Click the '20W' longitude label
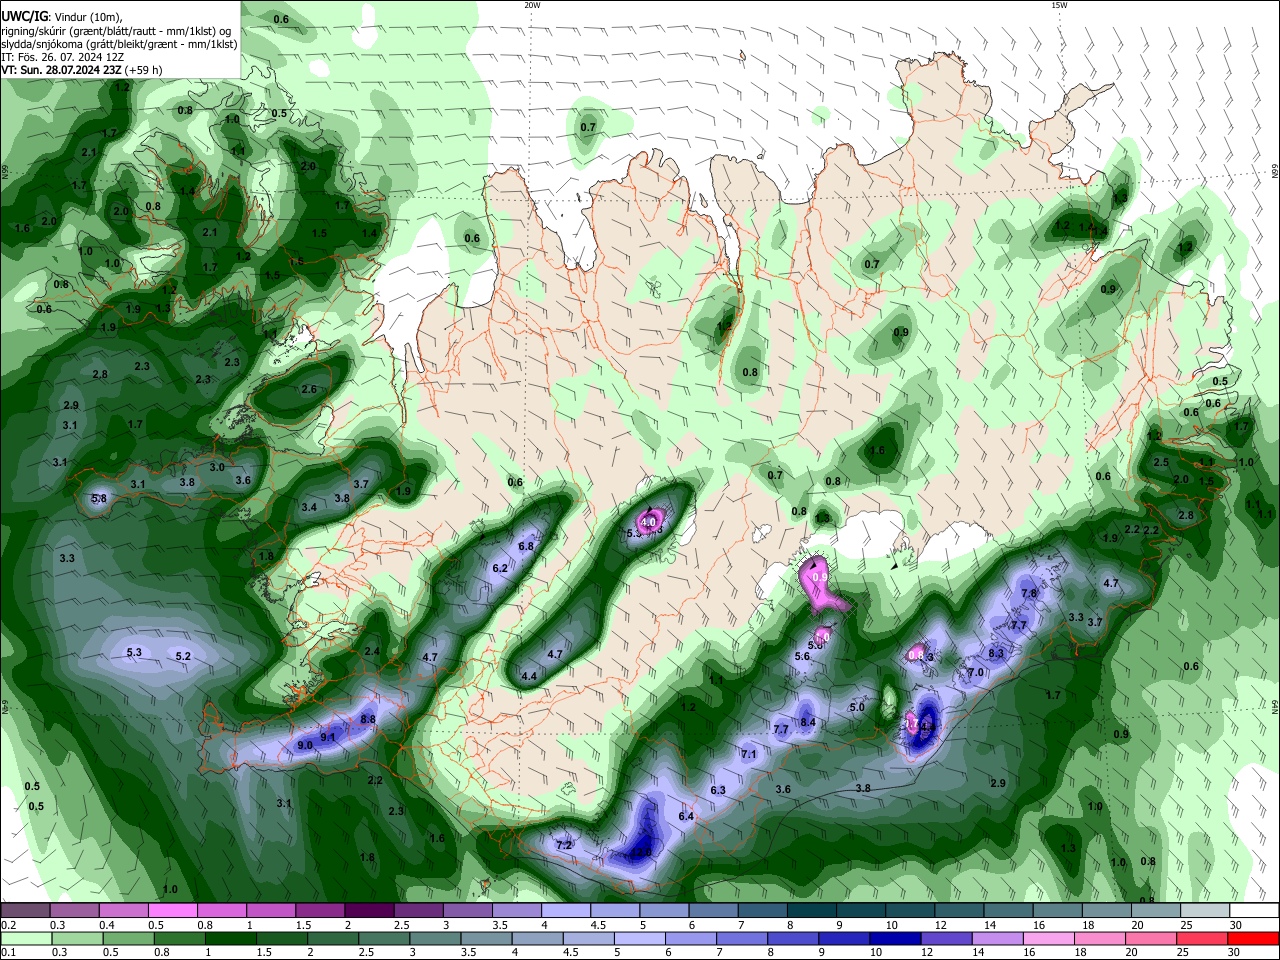The width and height of the screenshot is (1280, 960). click(x=532, y=5)
